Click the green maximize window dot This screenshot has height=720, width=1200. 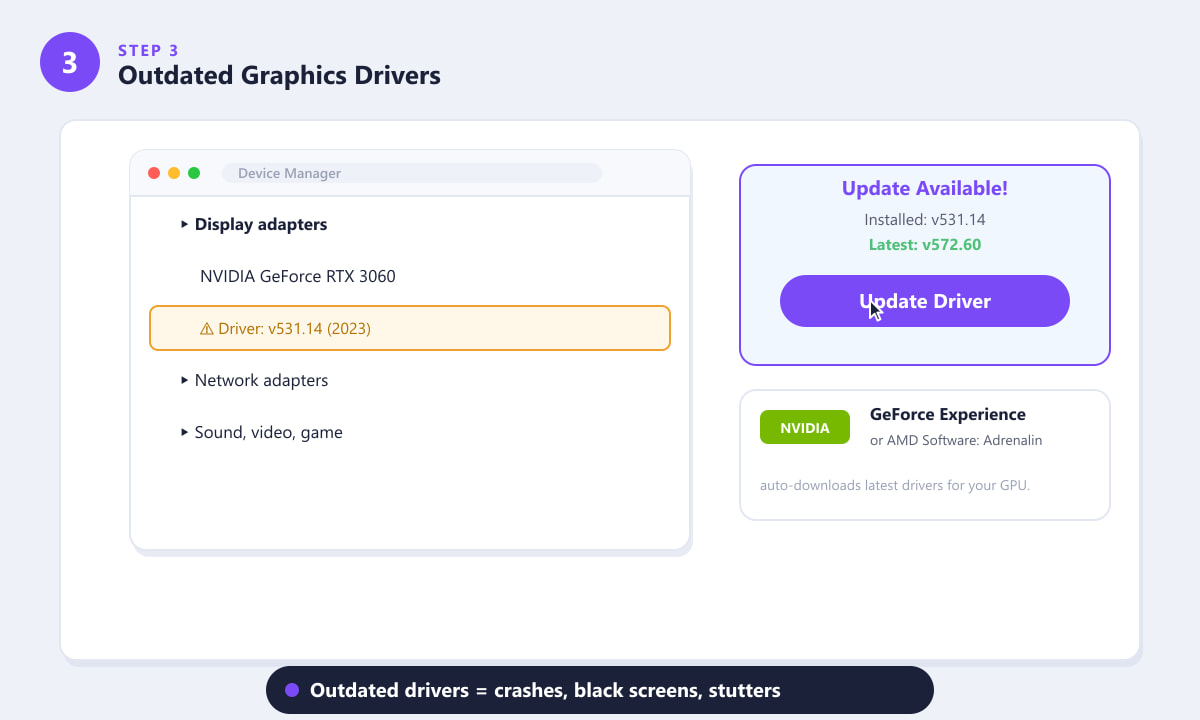coord(194,173)
